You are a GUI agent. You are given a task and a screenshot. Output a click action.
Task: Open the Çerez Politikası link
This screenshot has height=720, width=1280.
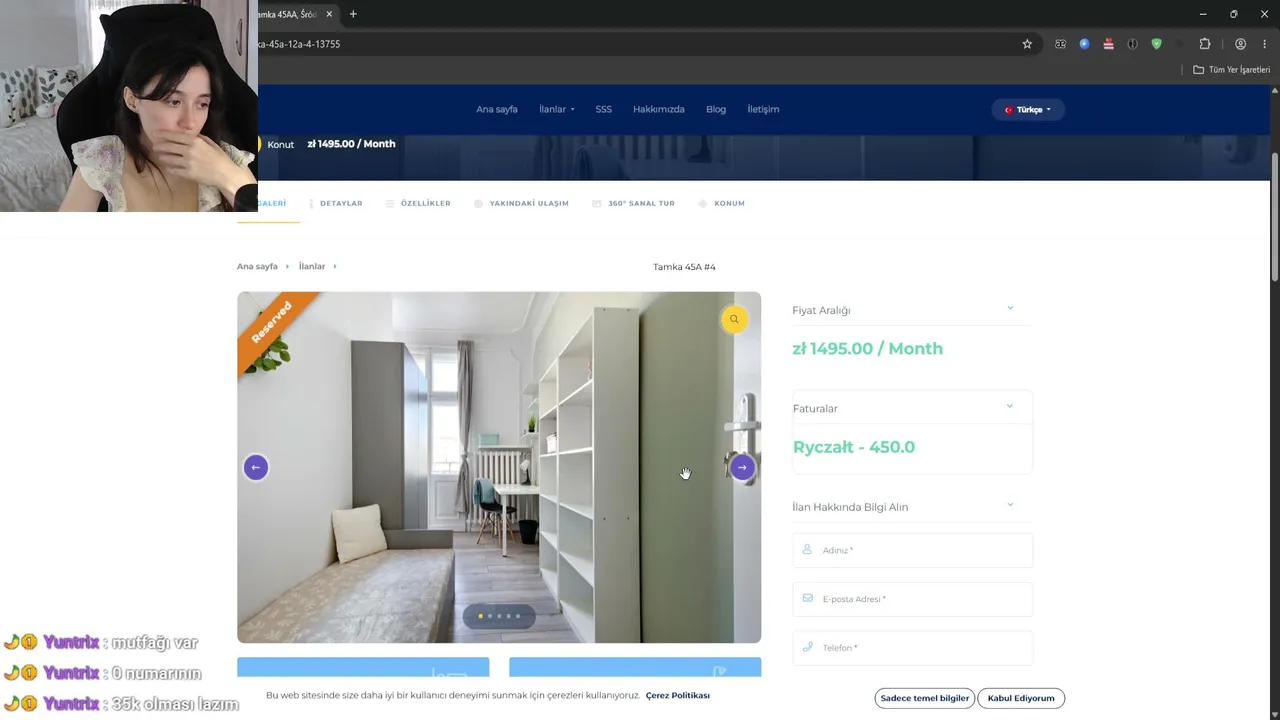point(678,696)
